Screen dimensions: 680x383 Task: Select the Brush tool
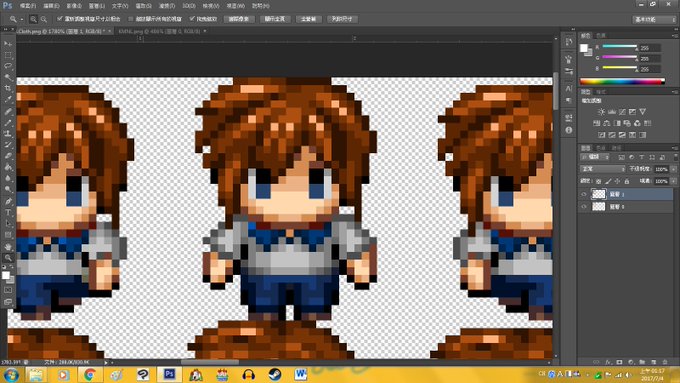(8, 123)
